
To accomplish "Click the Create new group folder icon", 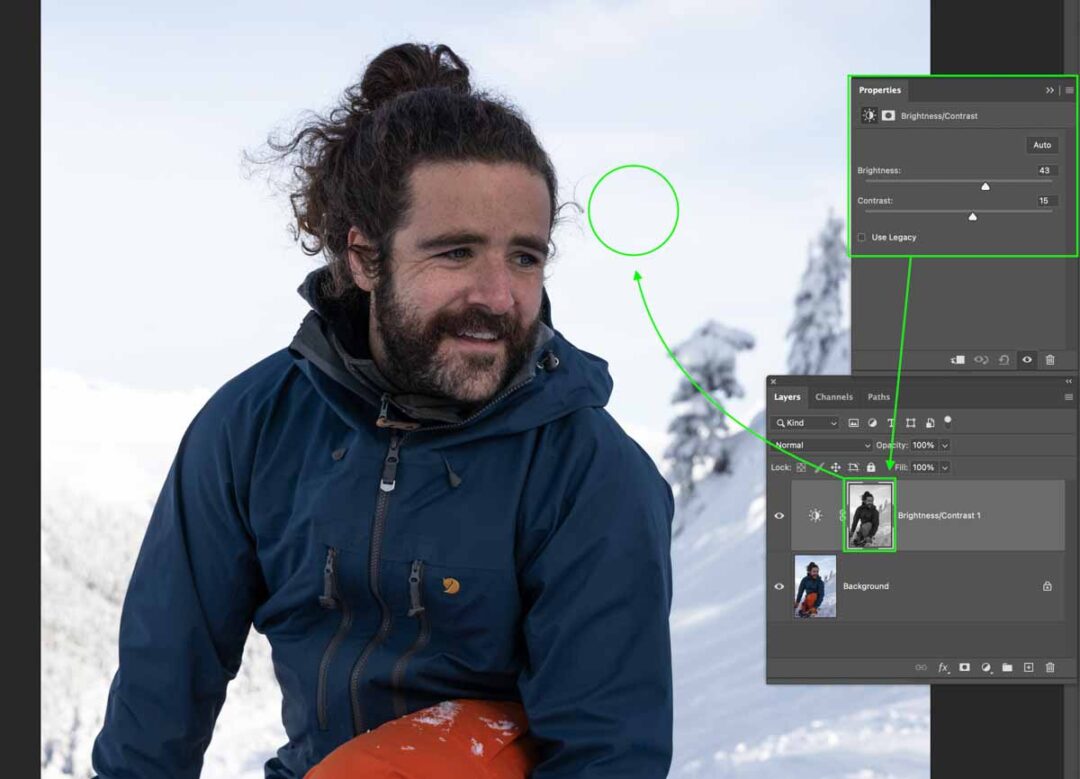I will pos(1007,667).
